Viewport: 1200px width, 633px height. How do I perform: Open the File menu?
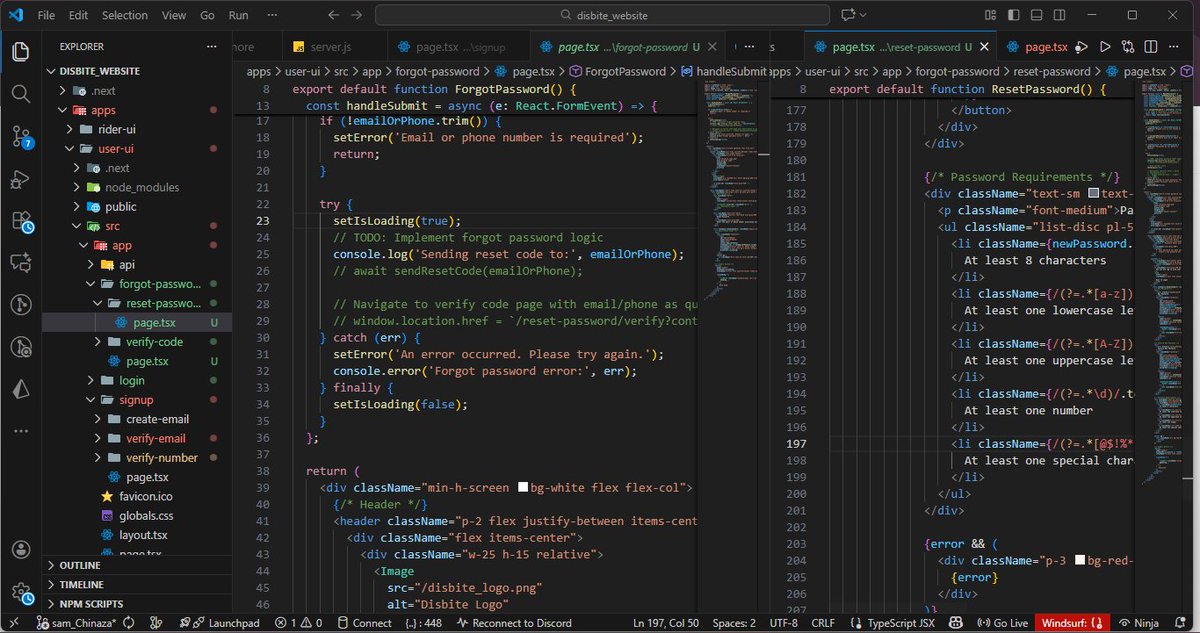[x=46, y=15]
